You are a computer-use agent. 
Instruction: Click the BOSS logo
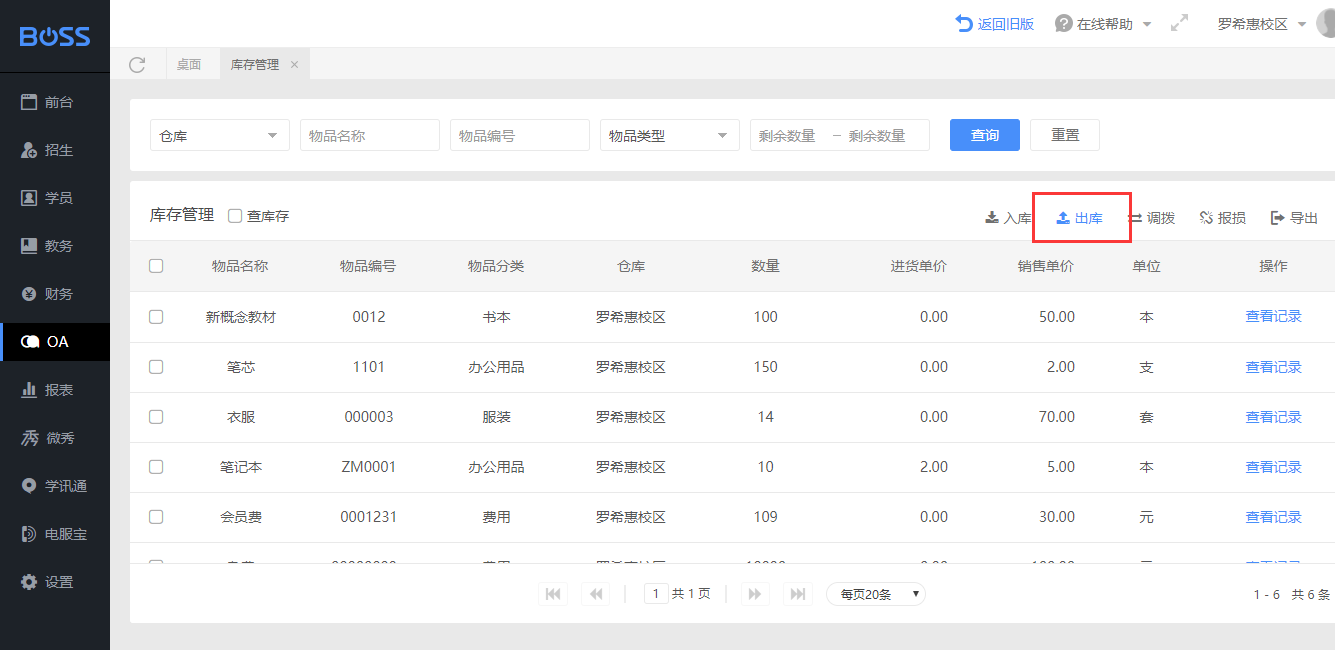click(x=55, y=36)
